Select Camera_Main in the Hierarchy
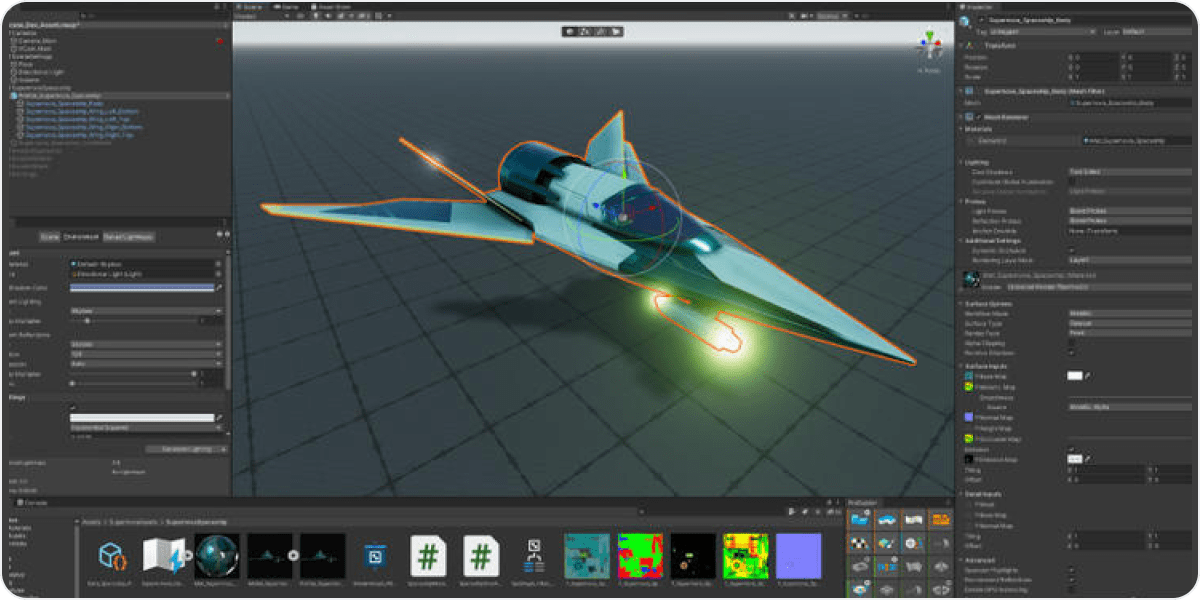Viewport: 1200px width, 600px height. (38, 41)
